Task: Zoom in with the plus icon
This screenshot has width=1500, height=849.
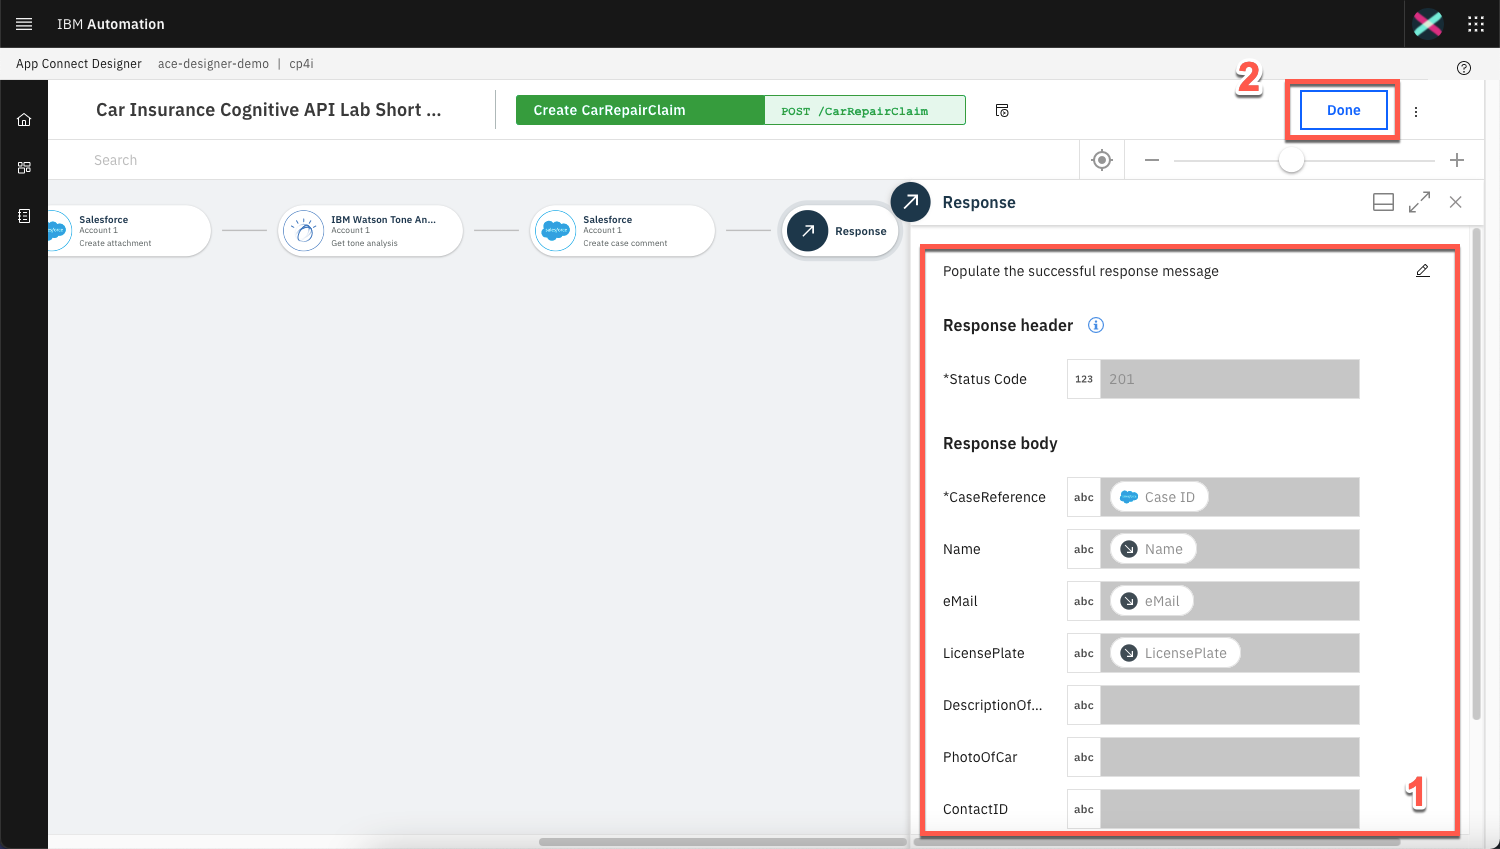Action: [1457, 160]
